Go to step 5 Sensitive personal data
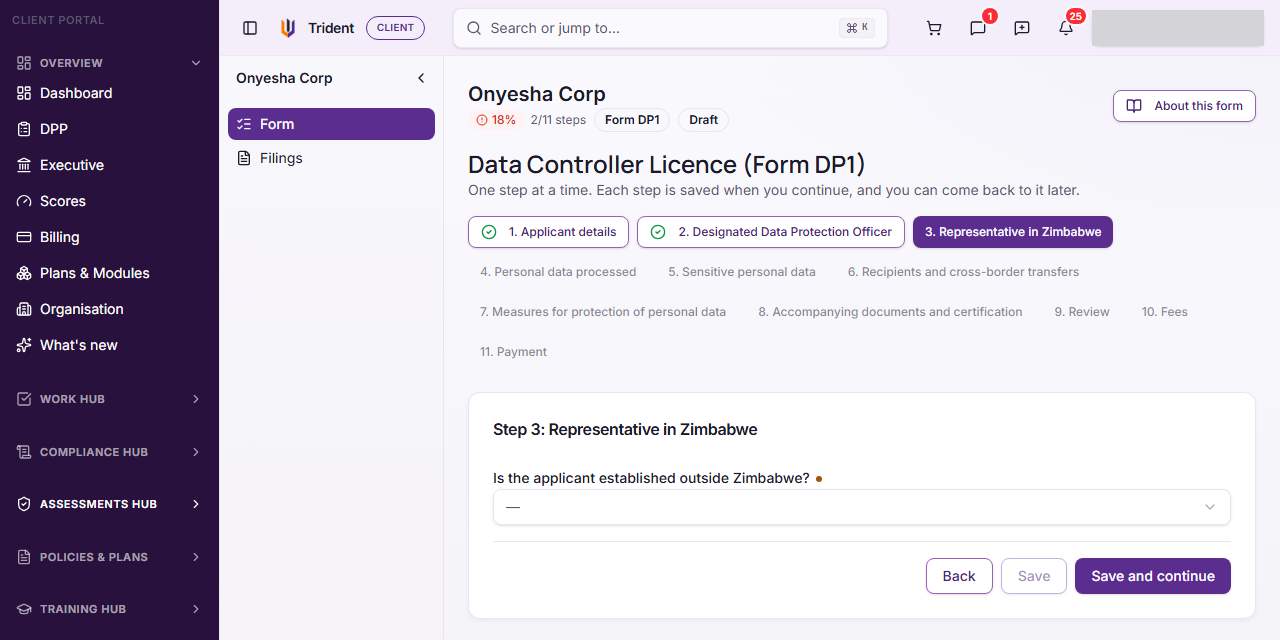This screenshot has height=640, width=1280. (x=742, y=272)
